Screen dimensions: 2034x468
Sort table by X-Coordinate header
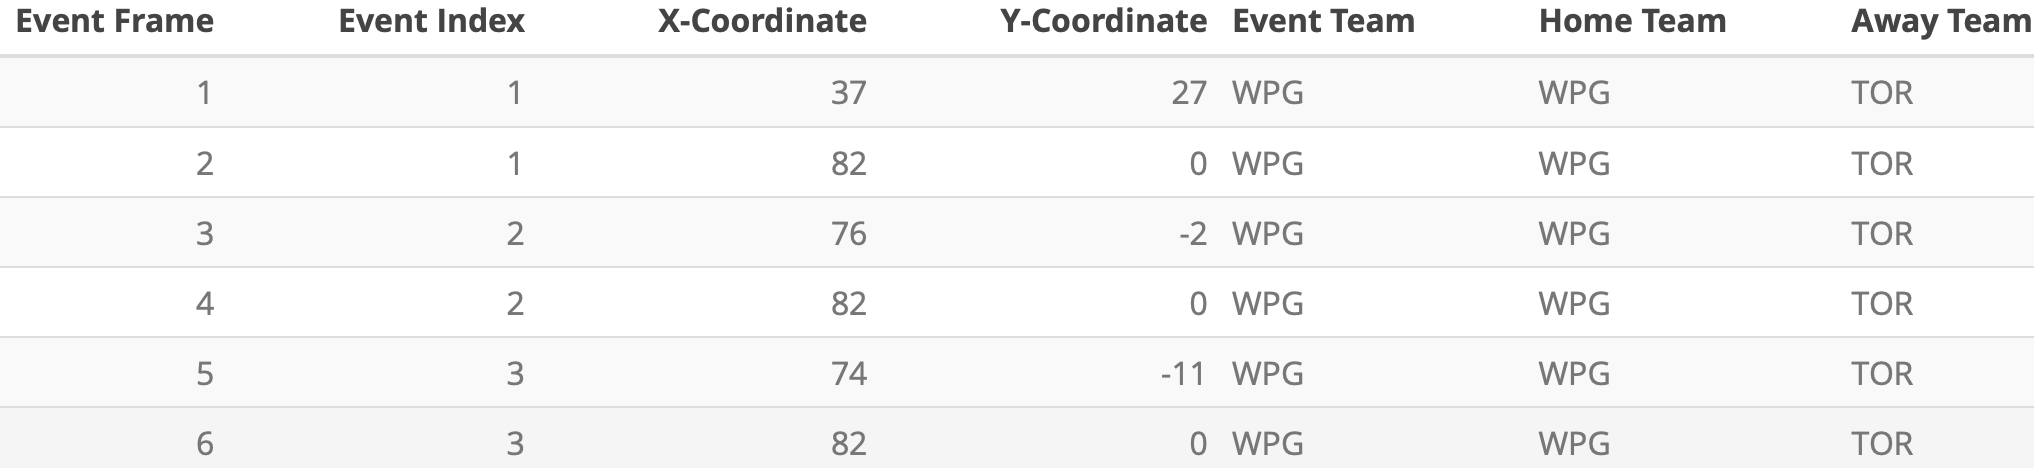tap(762, 22)
